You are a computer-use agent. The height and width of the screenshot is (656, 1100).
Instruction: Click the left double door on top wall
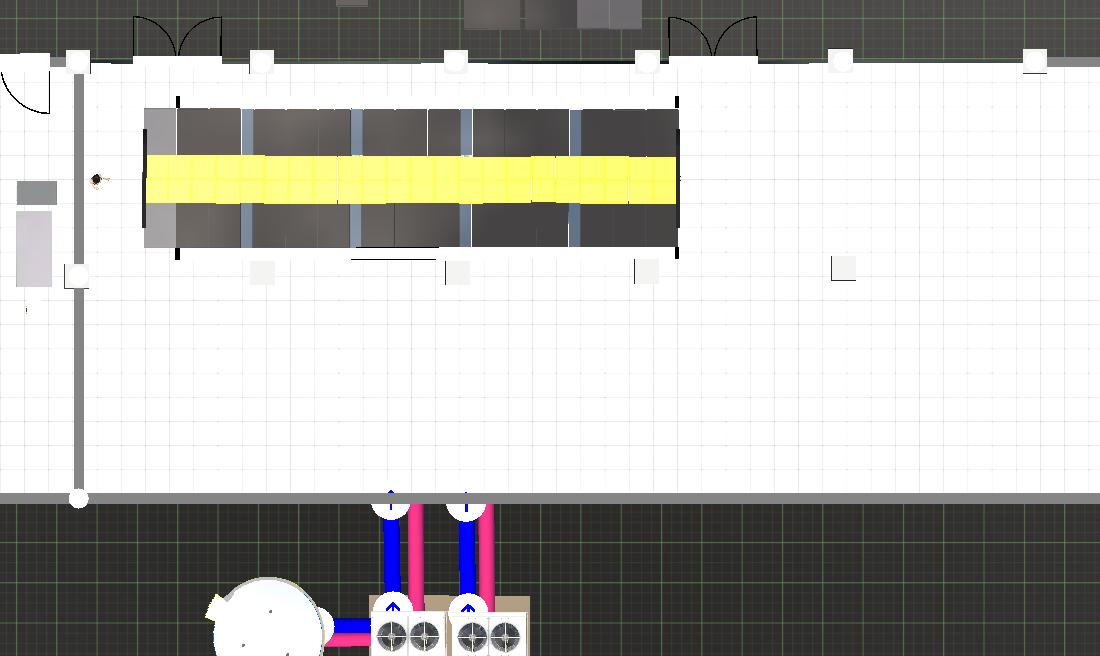[177, 38]
